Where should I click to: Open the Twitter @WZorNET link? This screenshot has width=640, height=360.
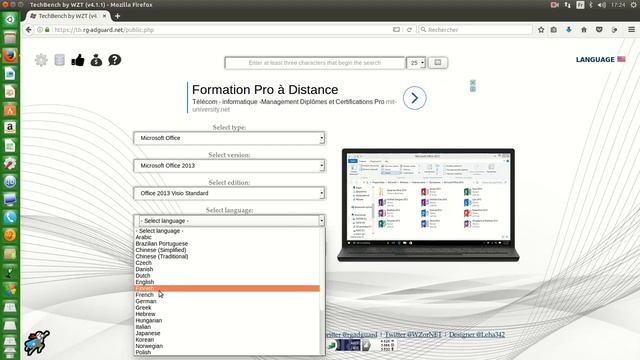tap(413, 334)
